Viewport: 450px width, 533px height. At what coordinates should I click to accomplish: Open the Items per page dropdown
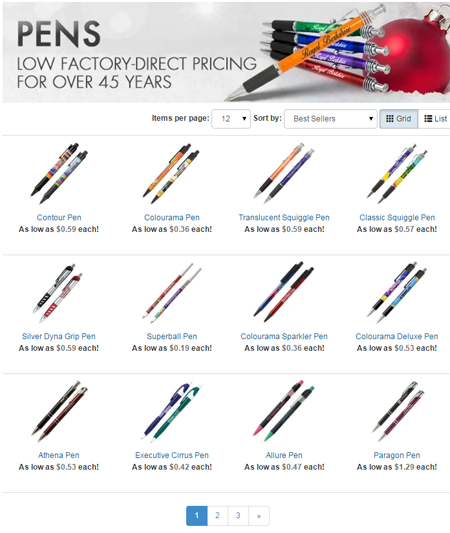(231, 119)
